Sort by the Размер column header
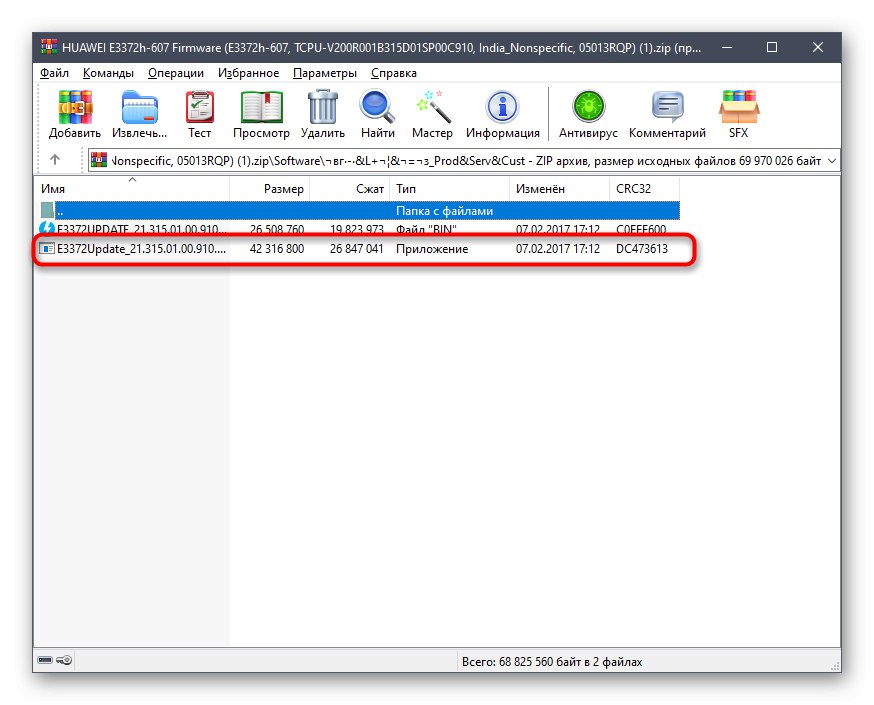 click(269, 189)
